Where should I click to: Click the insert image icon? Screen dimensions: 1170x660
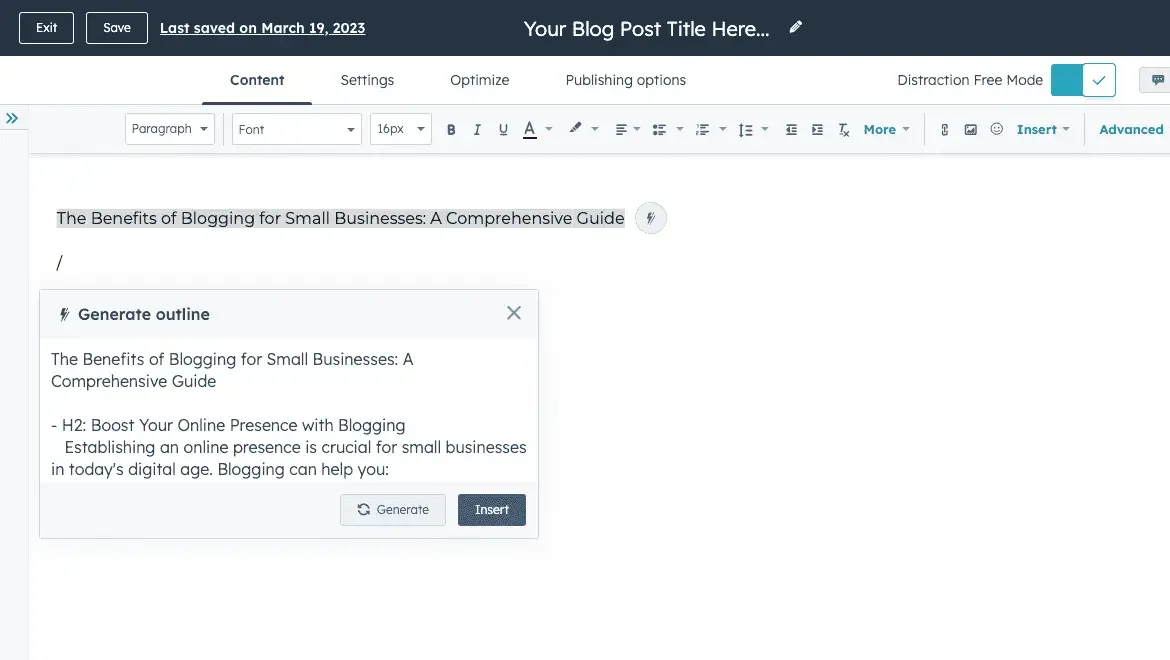970,130
